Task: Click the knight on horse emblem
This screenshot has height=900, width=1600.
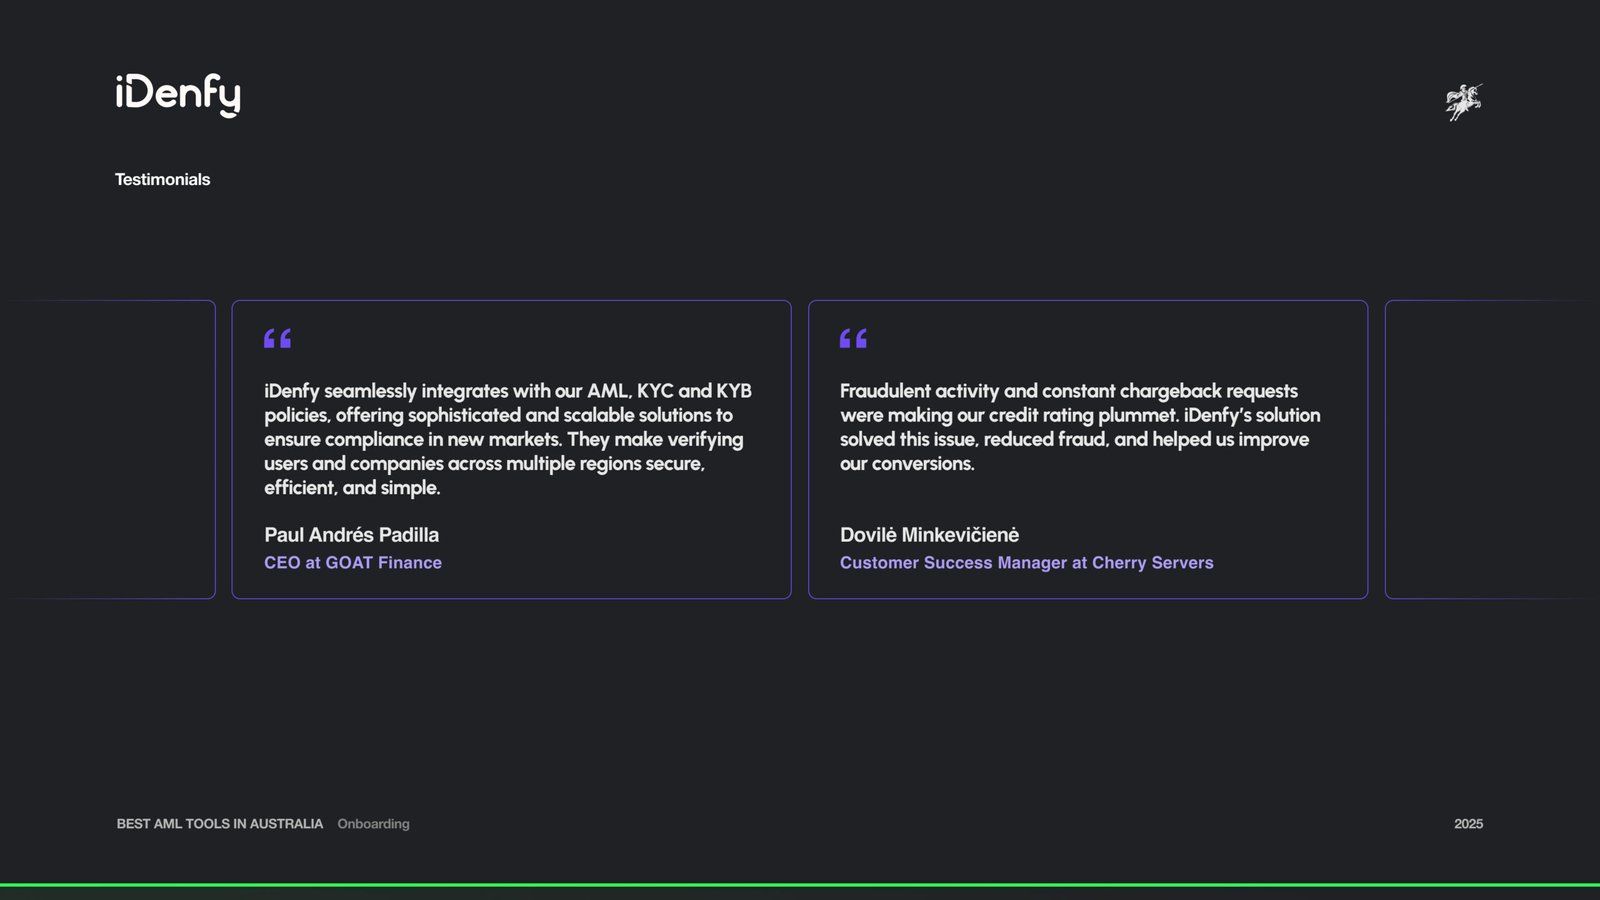Action: click(1464, 102)
